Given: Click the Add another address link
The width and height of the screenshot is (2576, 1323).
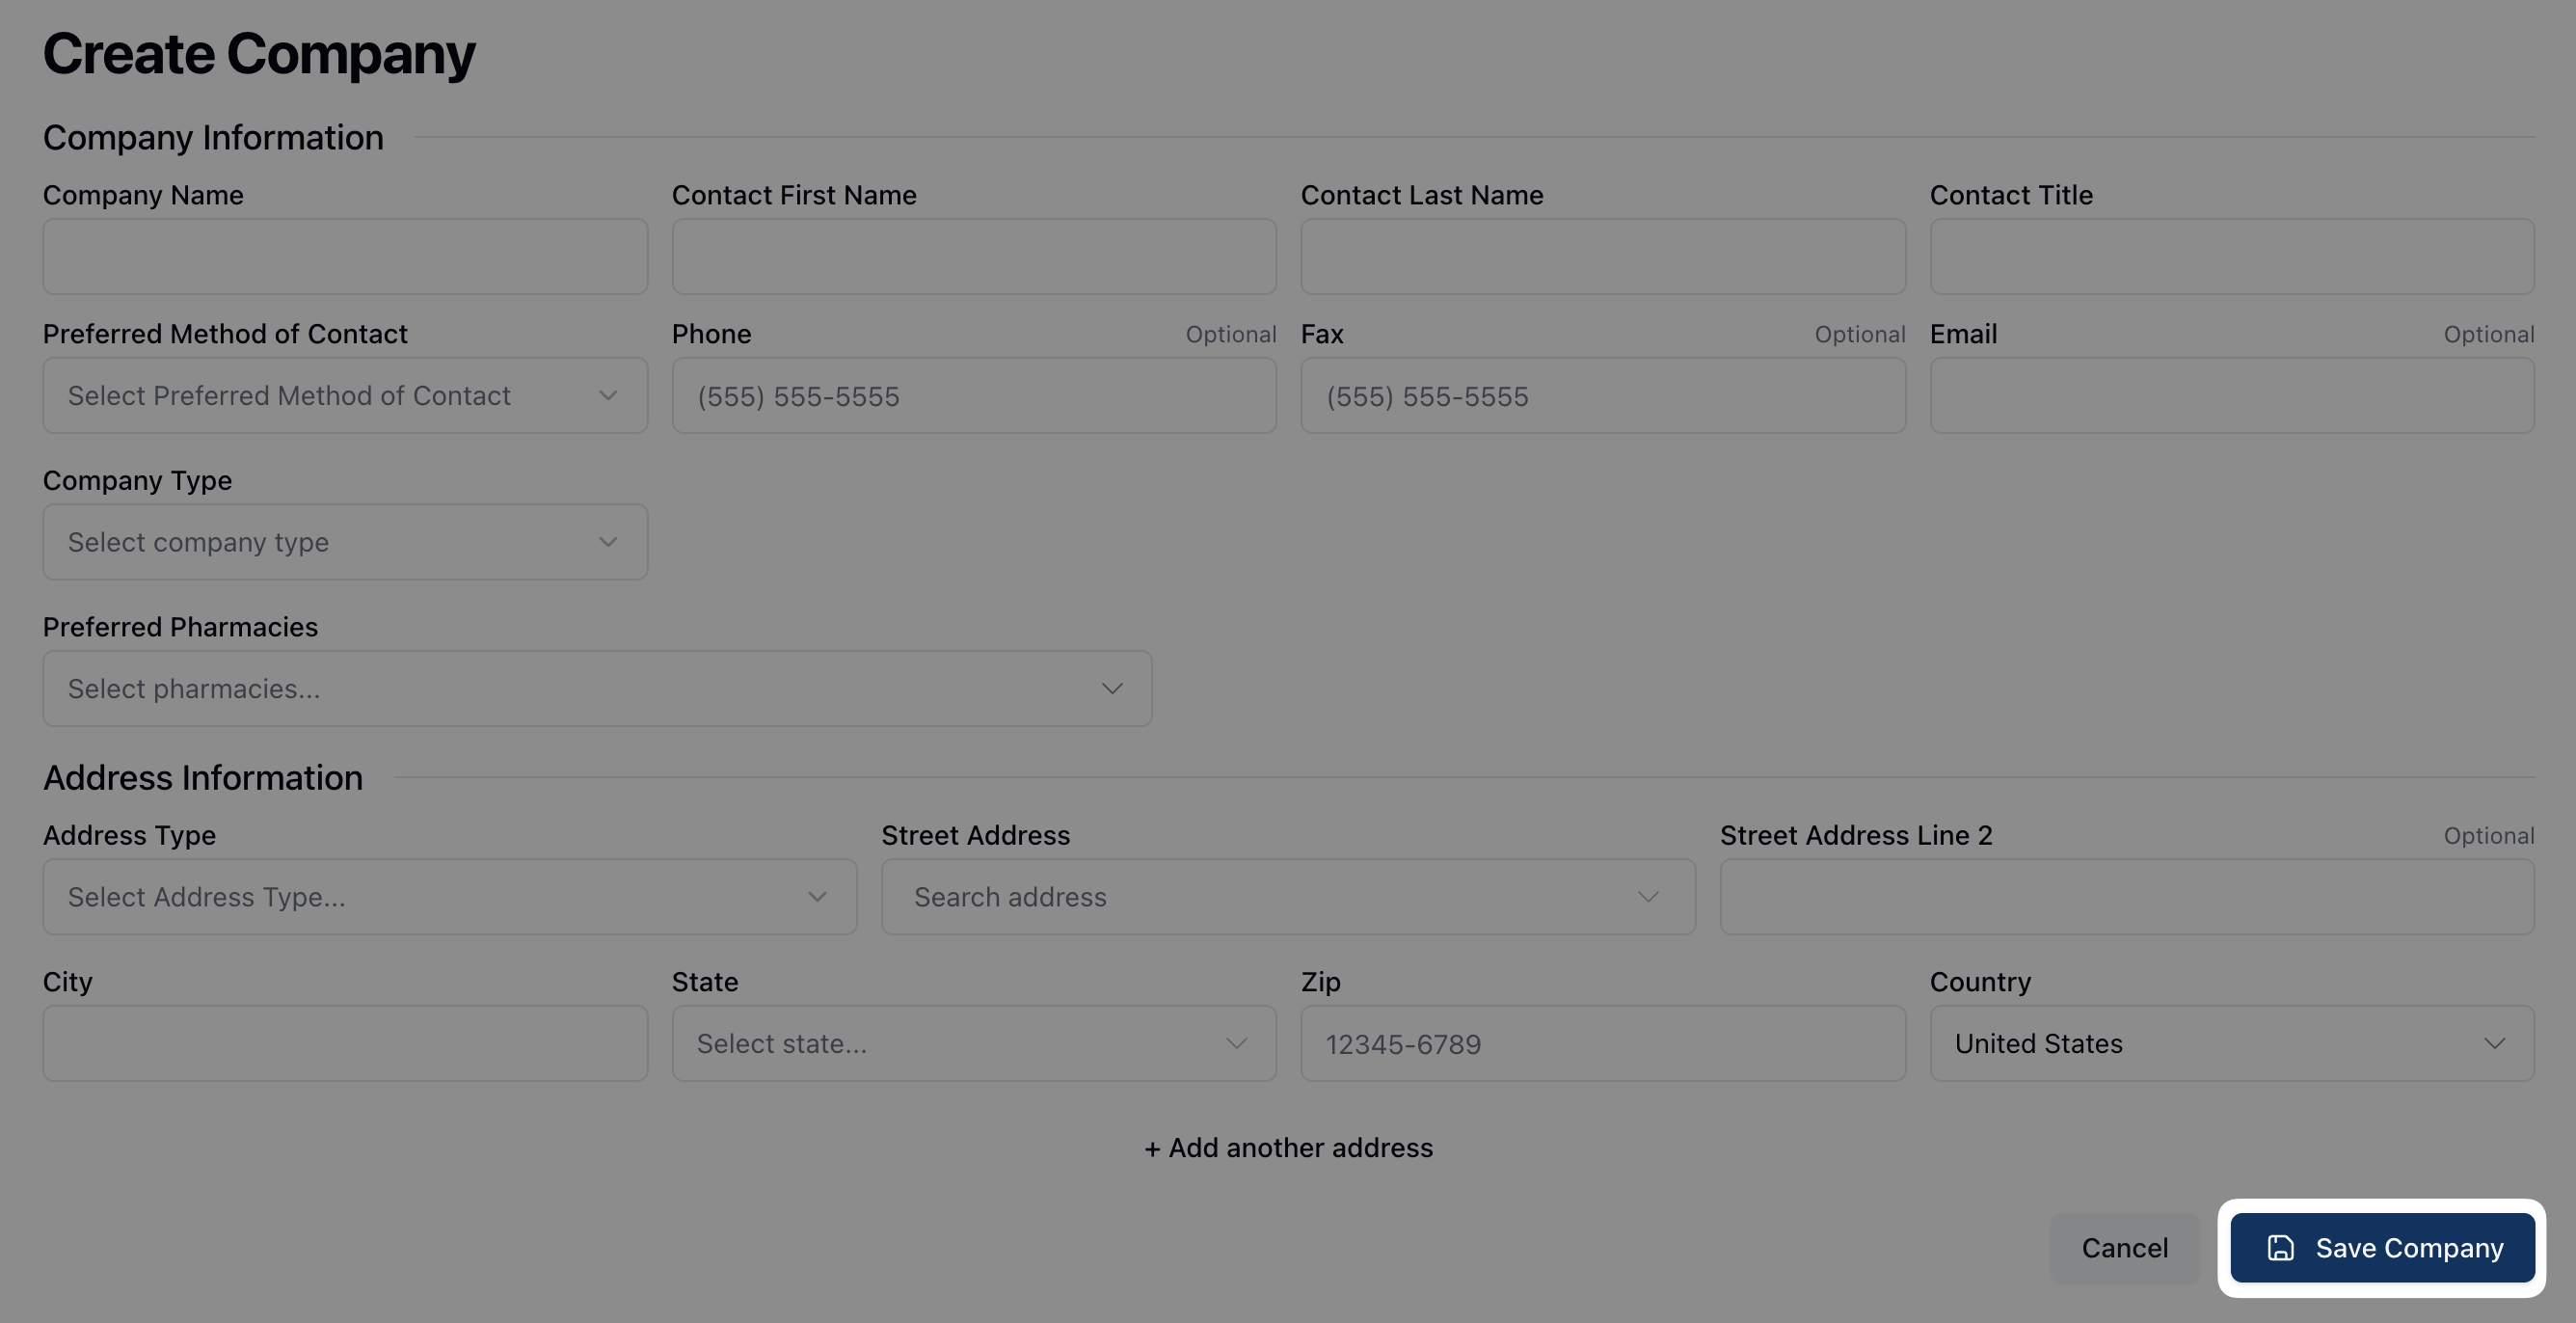Looking at the screenshot, I should (x=1288, y=1148).
